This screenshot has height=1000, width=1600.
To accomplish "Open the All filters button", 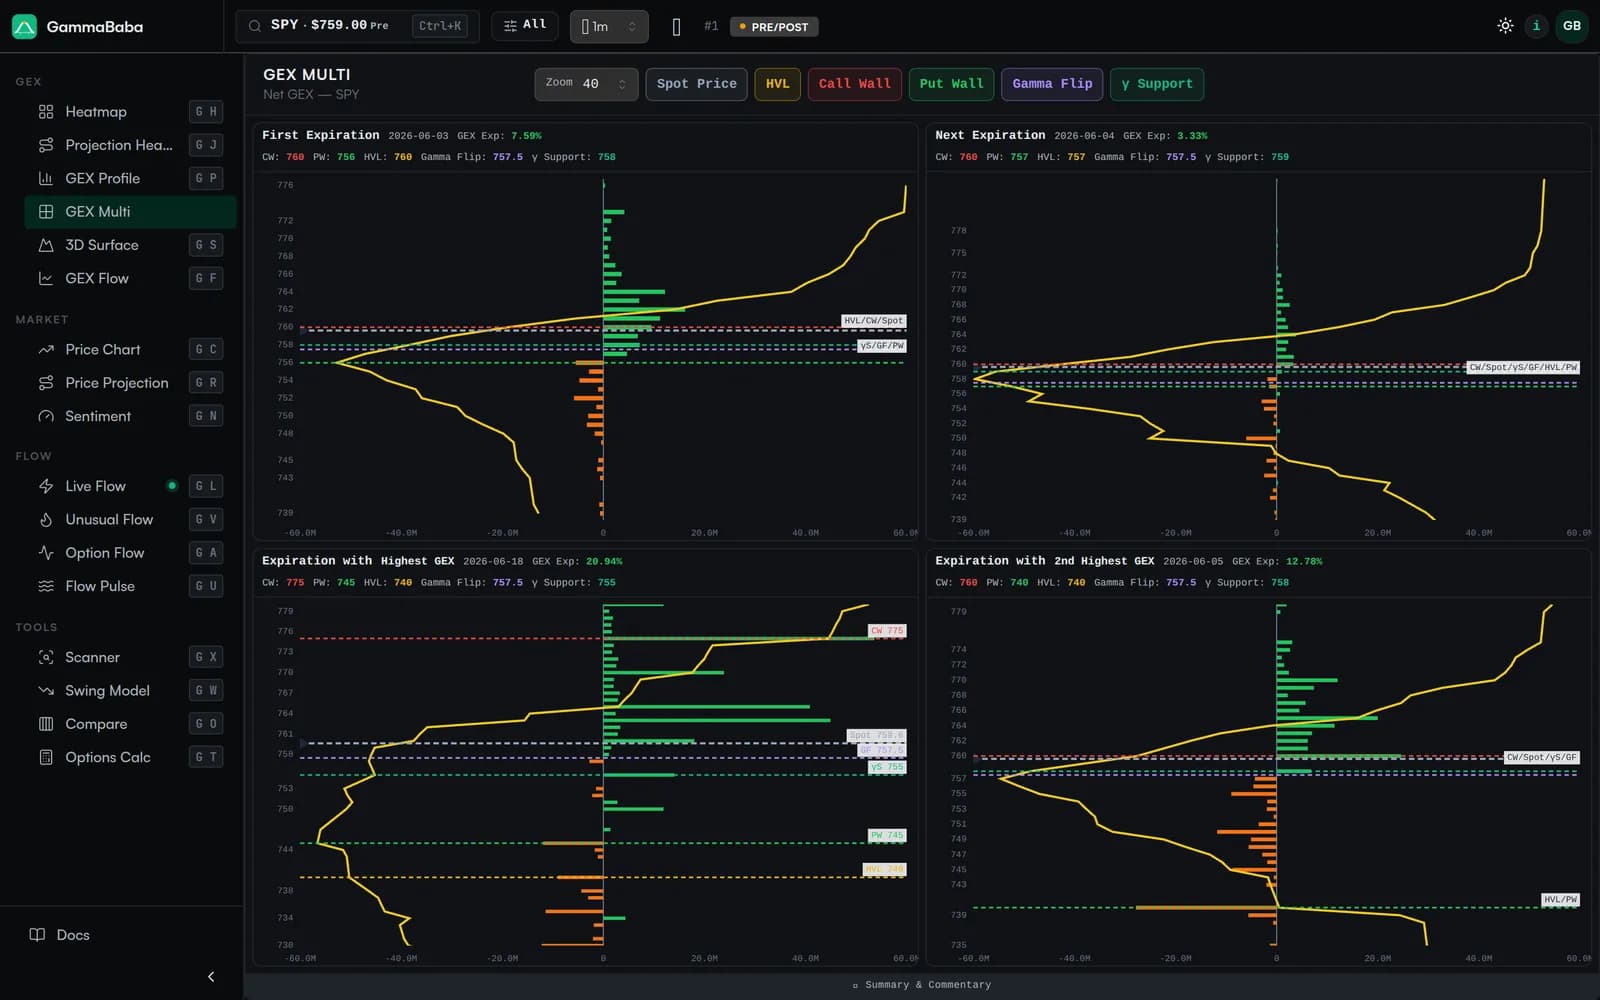I will 525,25.
